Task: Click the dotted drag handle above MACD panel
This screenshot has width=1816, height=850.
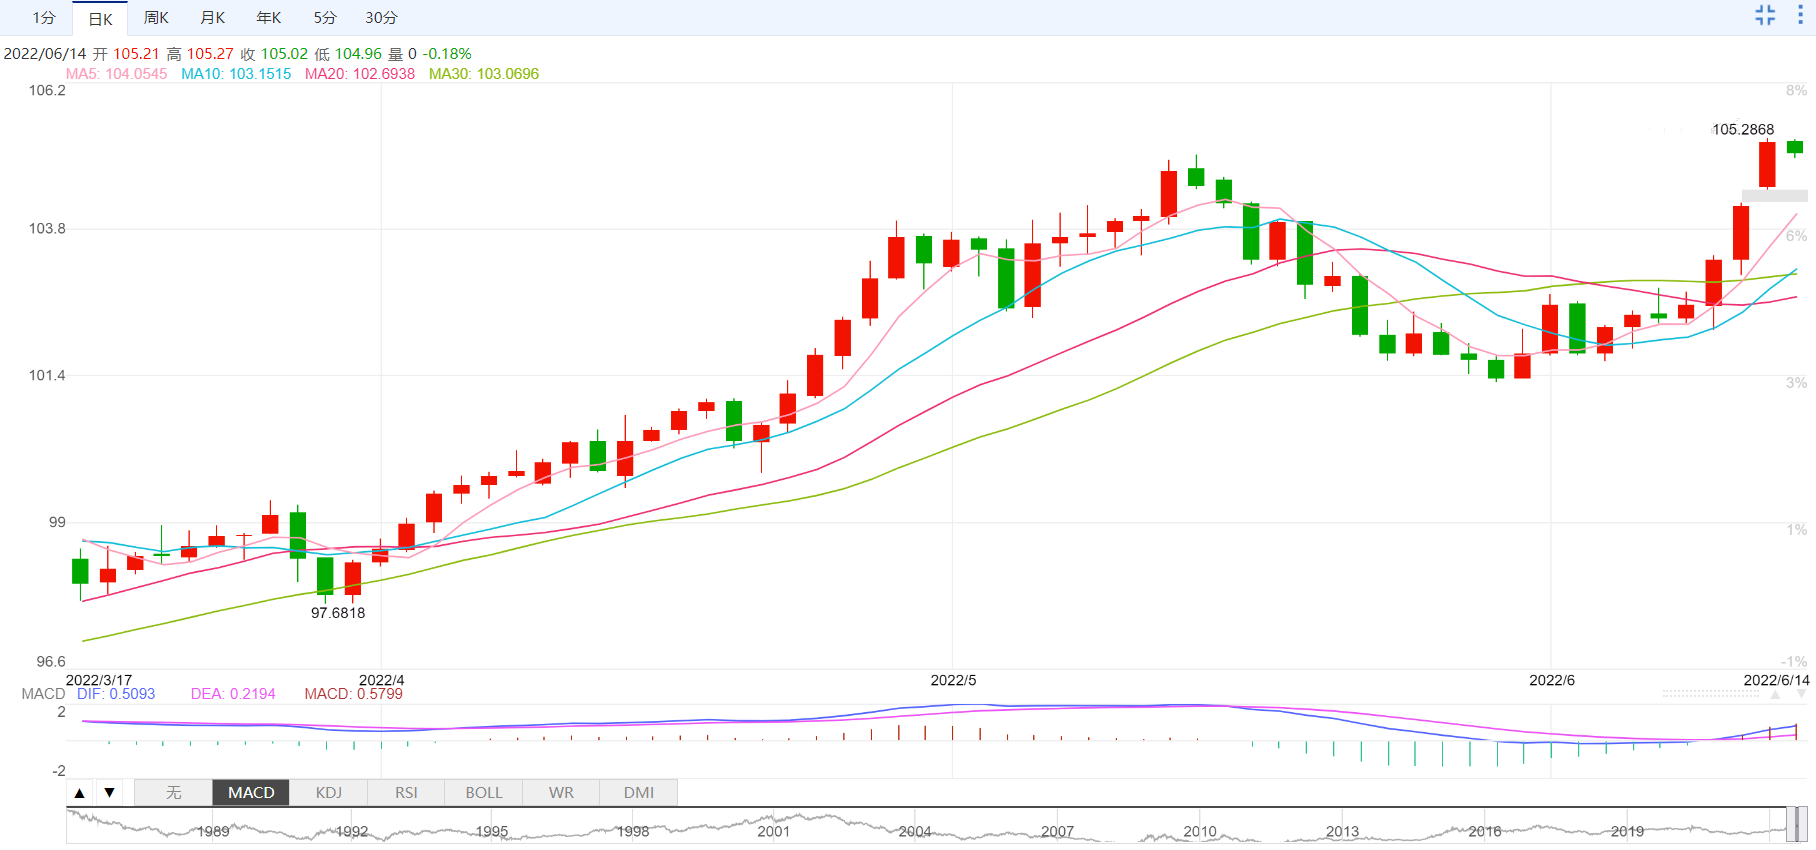Action: (1711, 692)
